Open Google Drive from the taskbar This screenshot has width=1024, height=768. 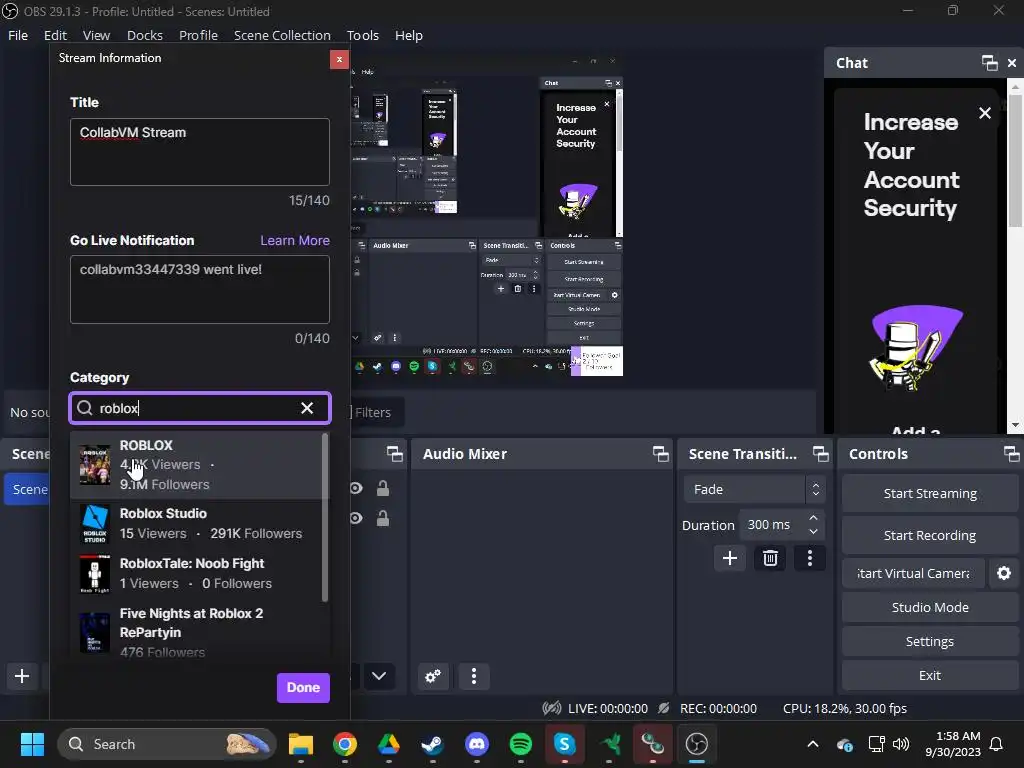[389, 744]
